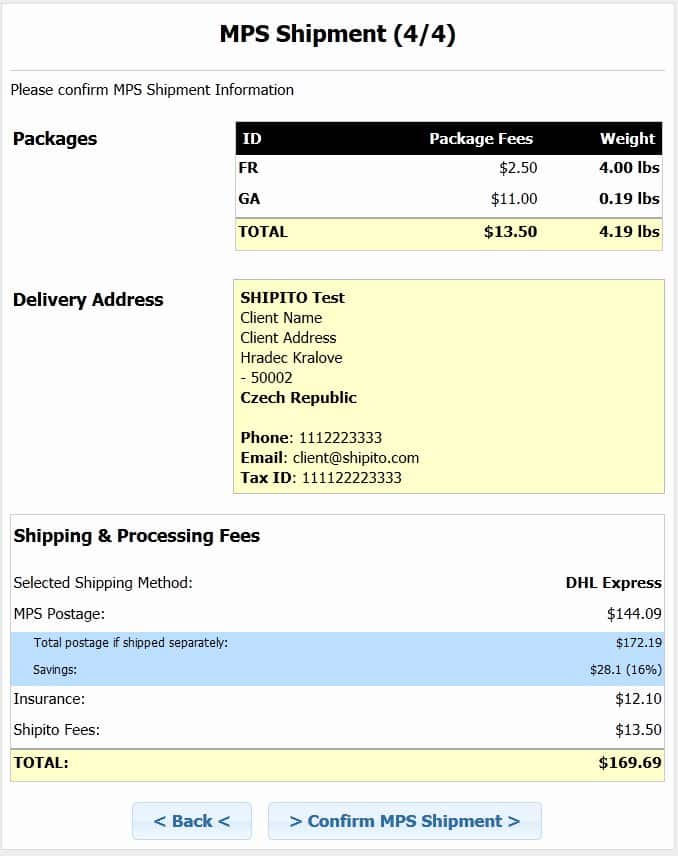Click the phone number 1112223333
Screen dimensions: 678x856
point(340,437)
